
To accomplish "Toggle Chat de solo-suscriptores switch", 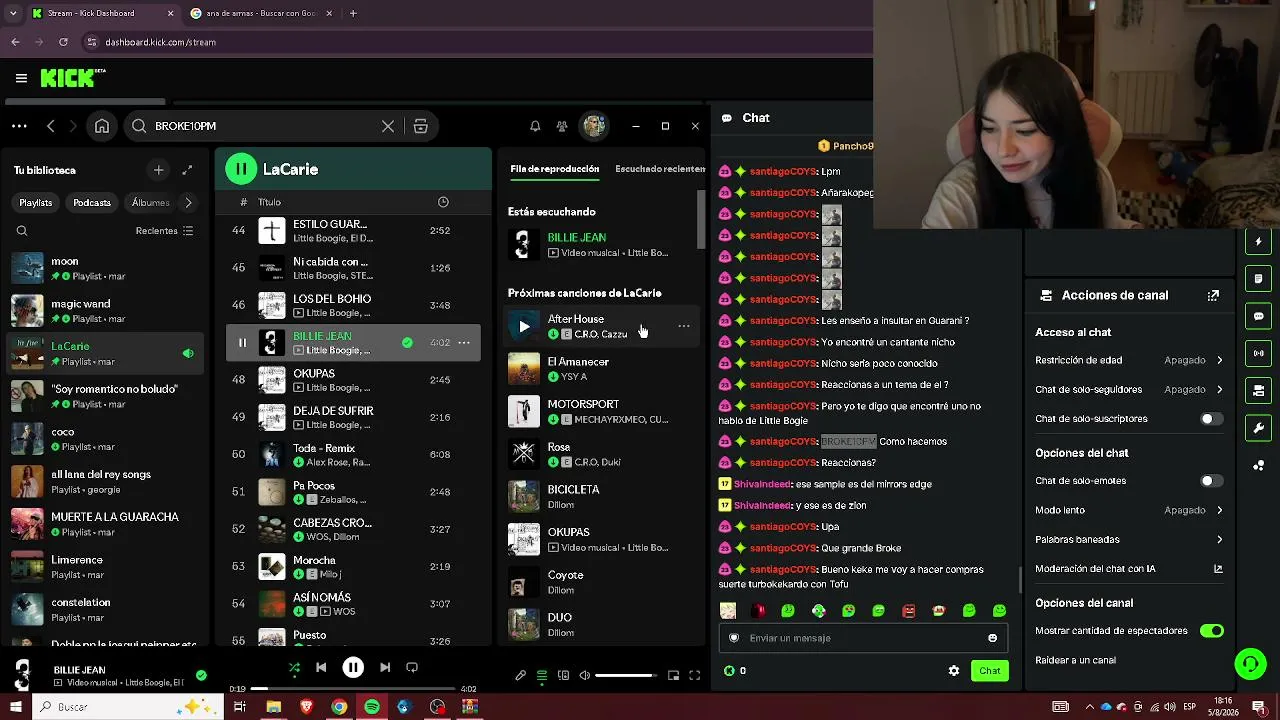I will [1211, 419].
